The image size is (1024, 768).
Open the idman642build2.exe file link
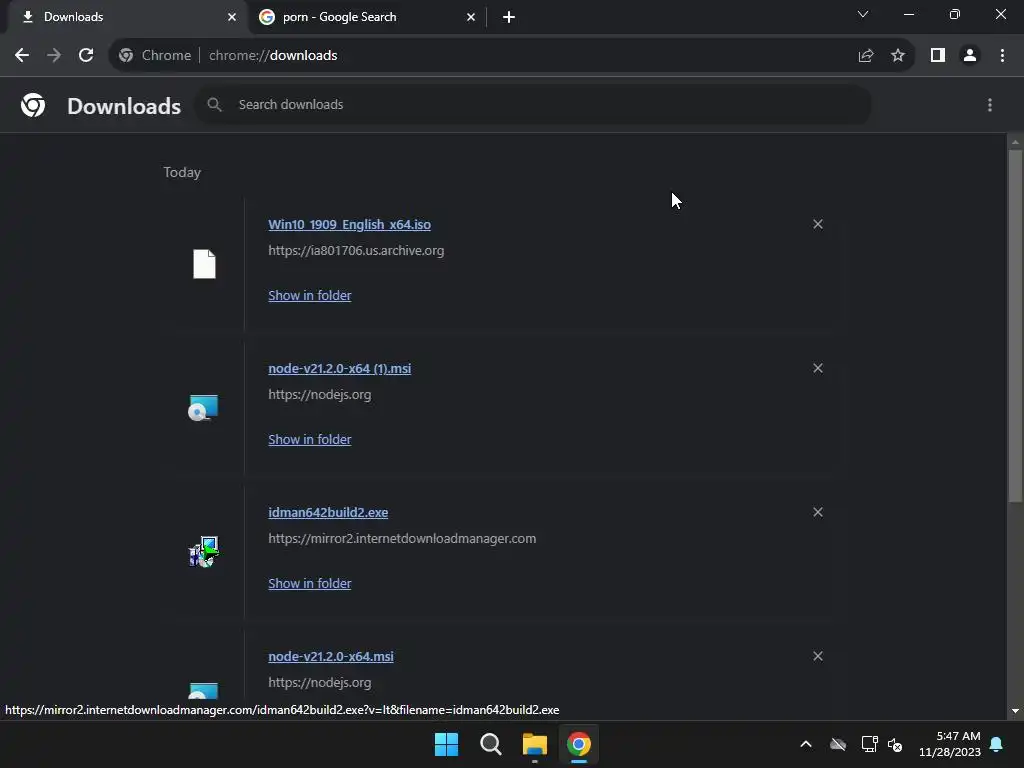click(328, 513)
